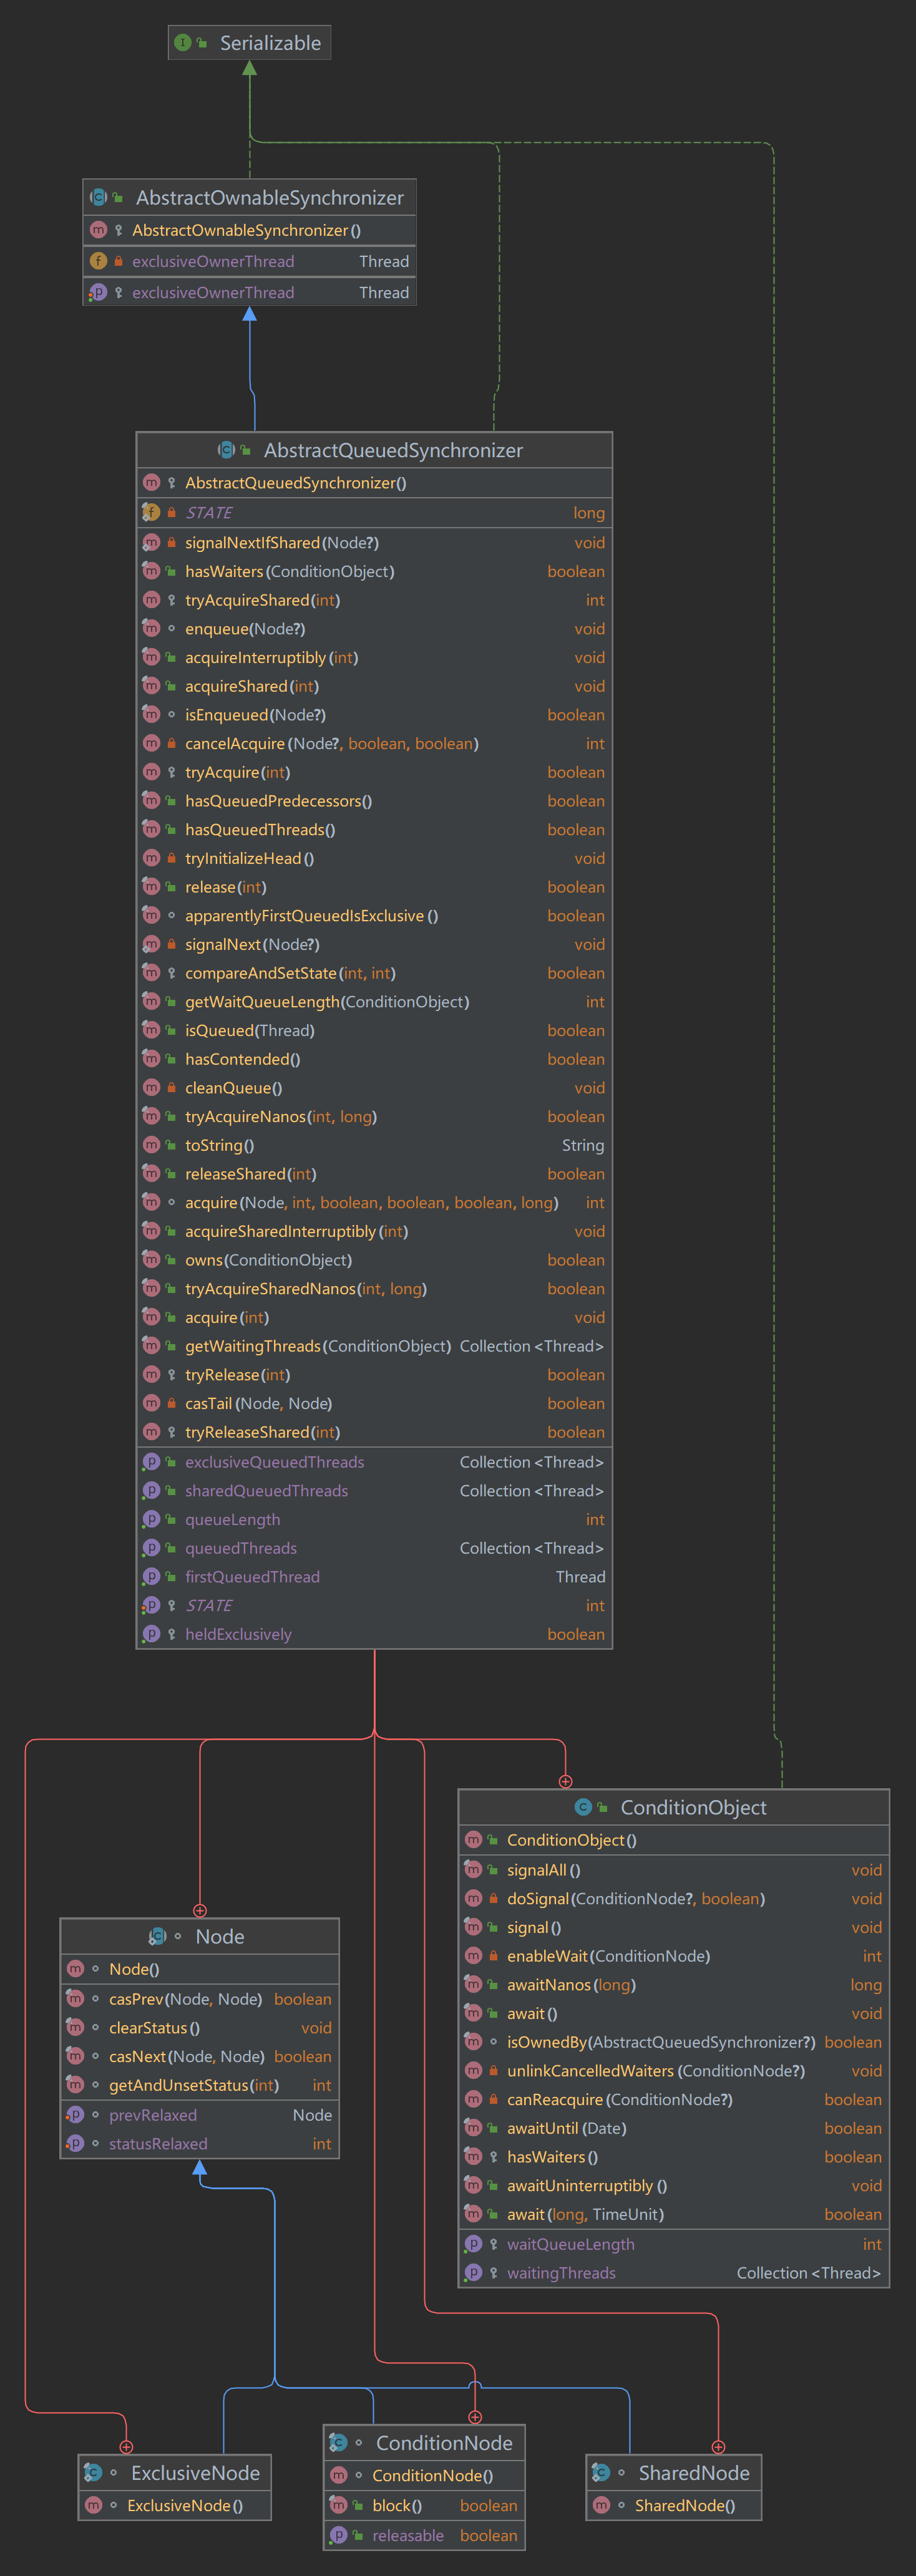Image resolution: width=916 pixels, height=2576 pixels.
Task: Click the method icon beside toString()
Action: coord(151,1145)
